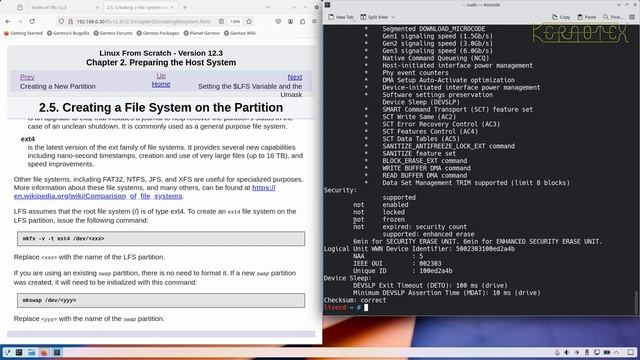This screenshot has width=640, height=360.
Task: Click show desktop button in taskbar
Action: point(631,352)
